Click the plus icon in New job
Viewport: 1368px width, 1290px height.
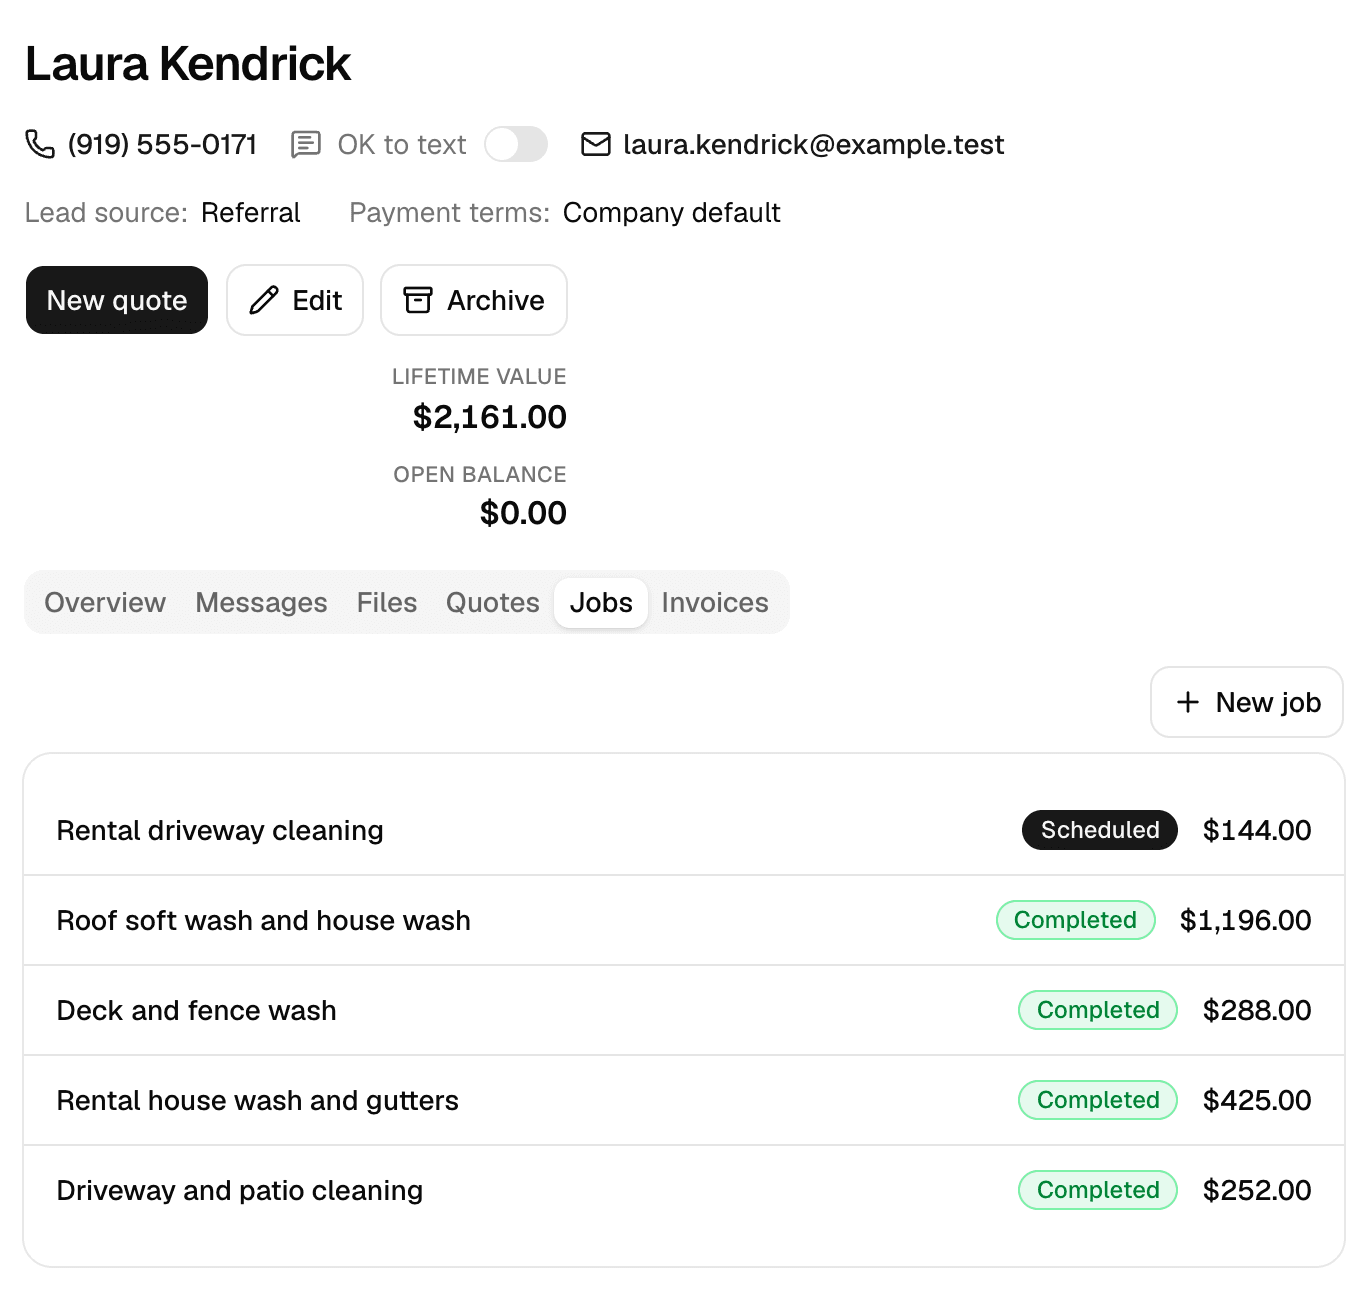coord(1188,702)
